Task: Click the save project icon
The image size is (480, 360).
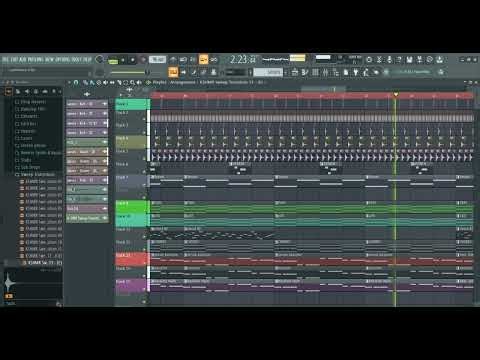Action: (x=409, y=60)
